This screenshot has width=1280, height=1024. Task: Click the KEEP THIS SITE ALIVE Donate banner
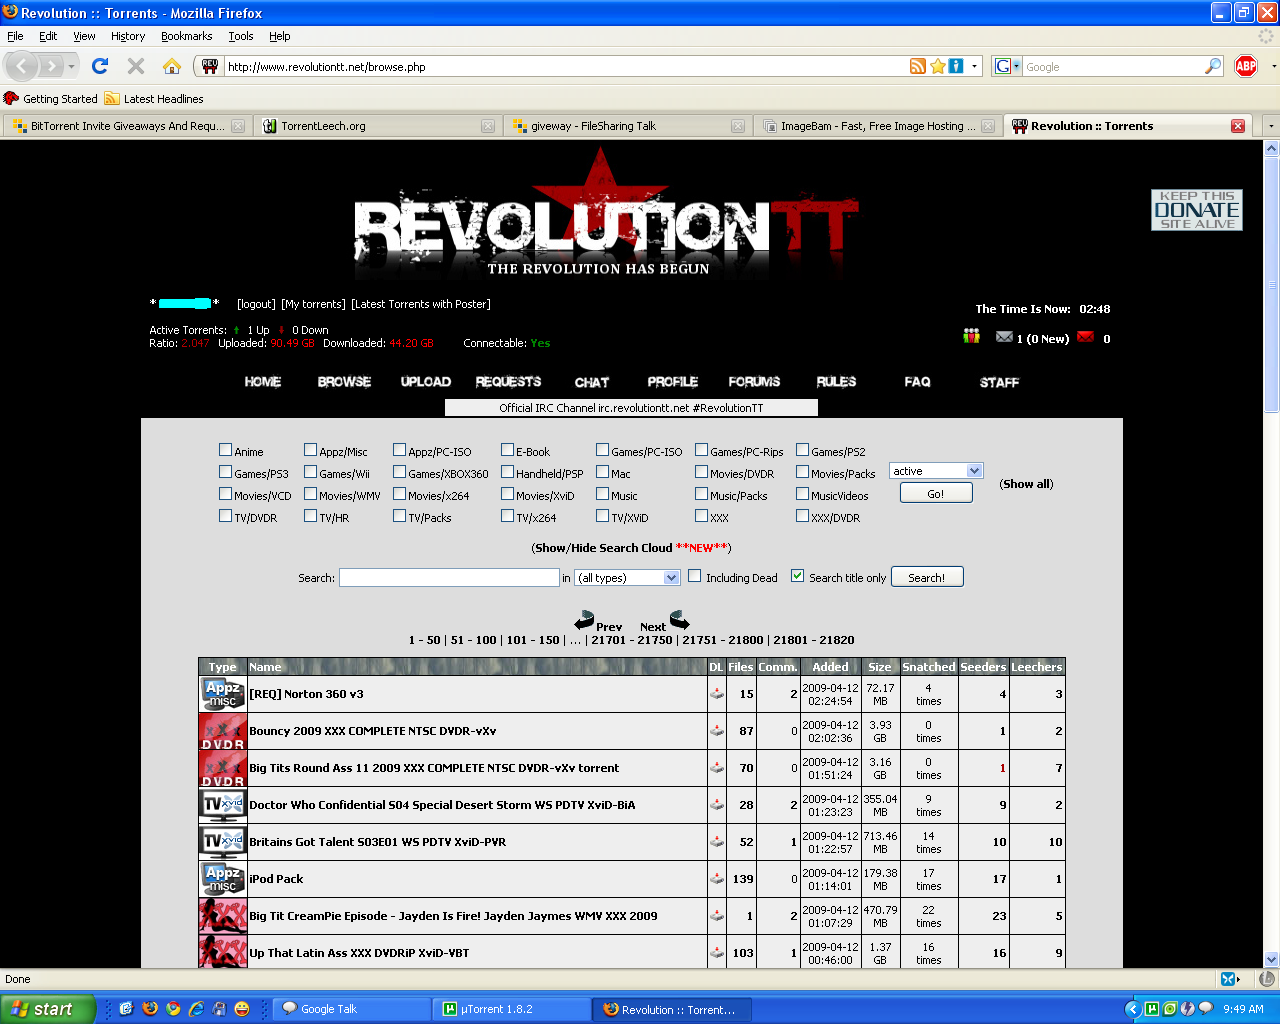pyautogui.click(x=1197, y=210)
